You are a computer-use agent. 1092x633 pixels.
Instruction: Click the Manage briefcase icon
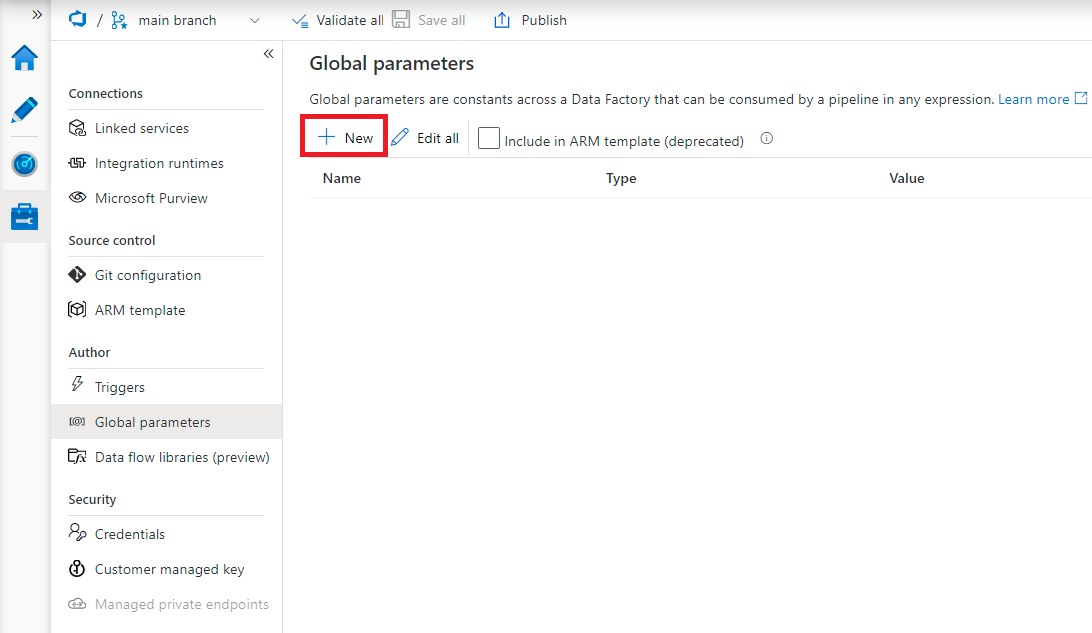tap(23, 215)
